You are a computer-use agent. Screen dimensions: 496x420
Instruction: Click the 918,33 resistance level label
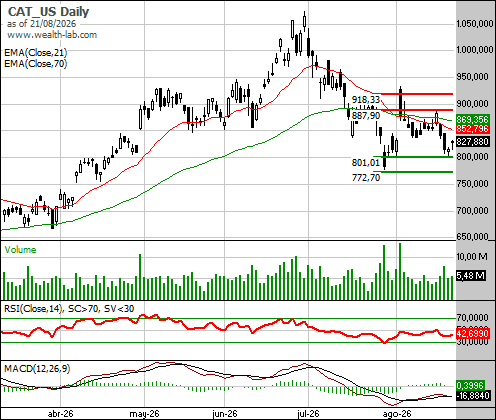tap(366, 99)
